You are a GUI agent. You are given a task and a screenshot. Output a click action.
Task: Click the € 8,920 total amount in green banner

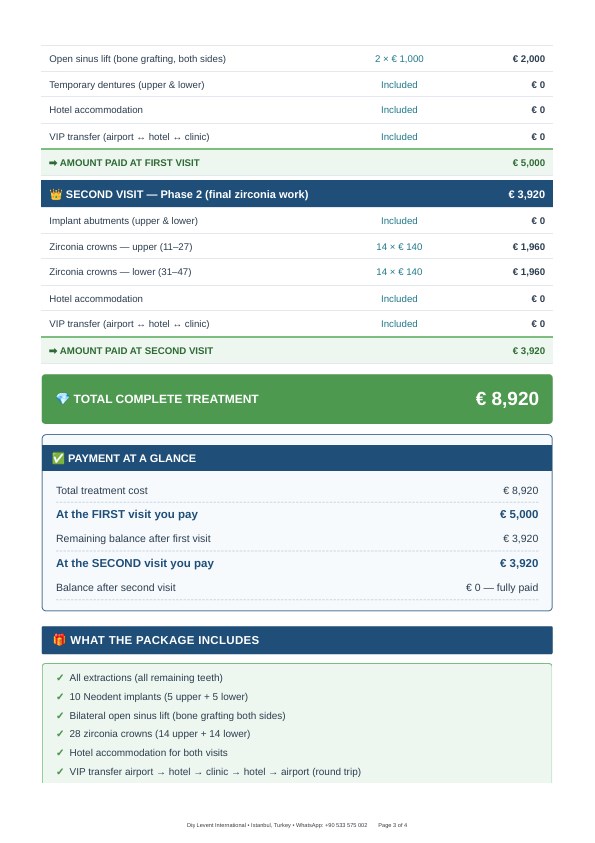[x=507, y=398]
